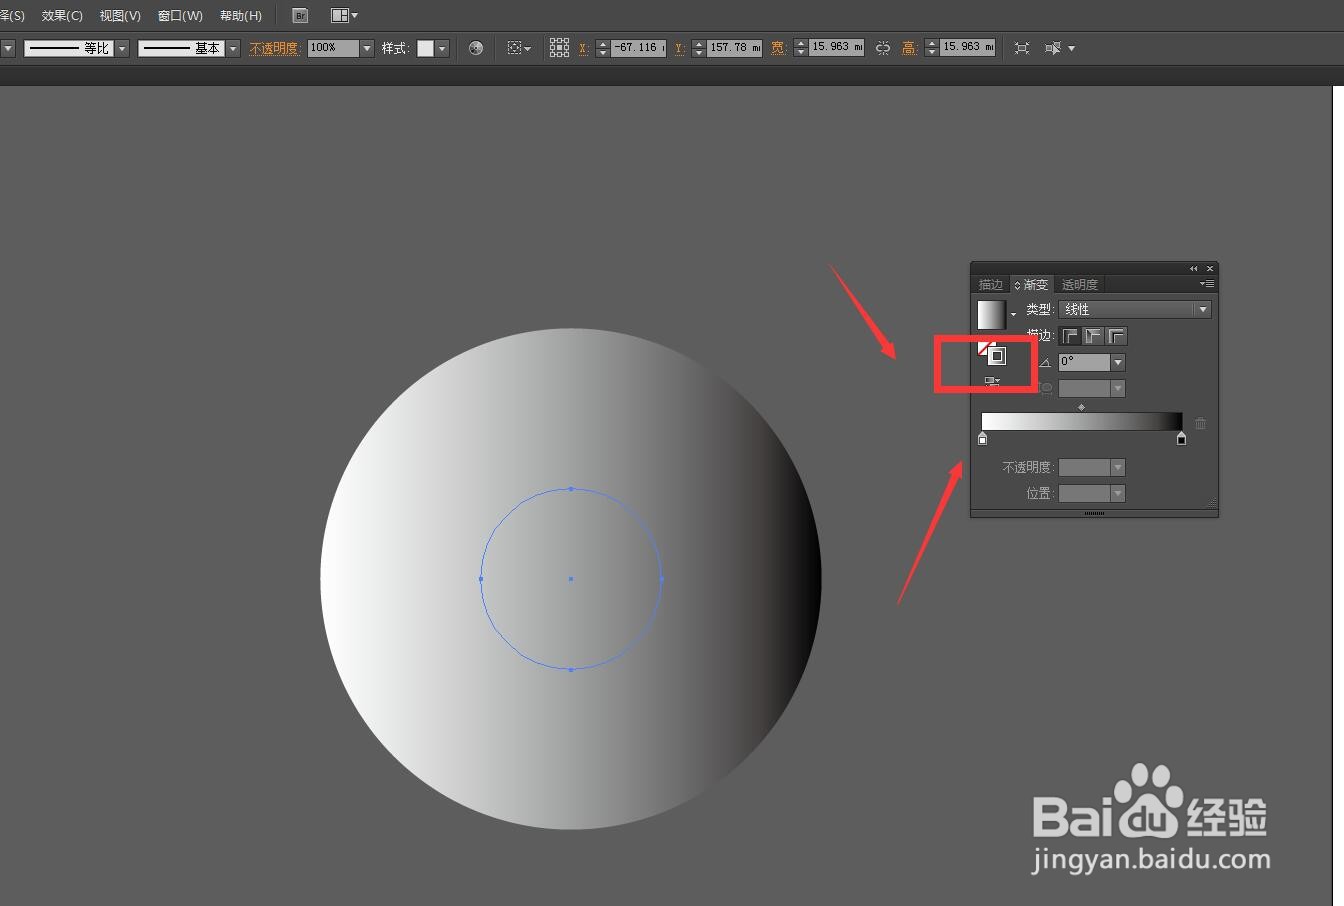Expand the 等比 stroke profile dropdown
This screenshot has height=906, width=1344.
coord(122,48)
